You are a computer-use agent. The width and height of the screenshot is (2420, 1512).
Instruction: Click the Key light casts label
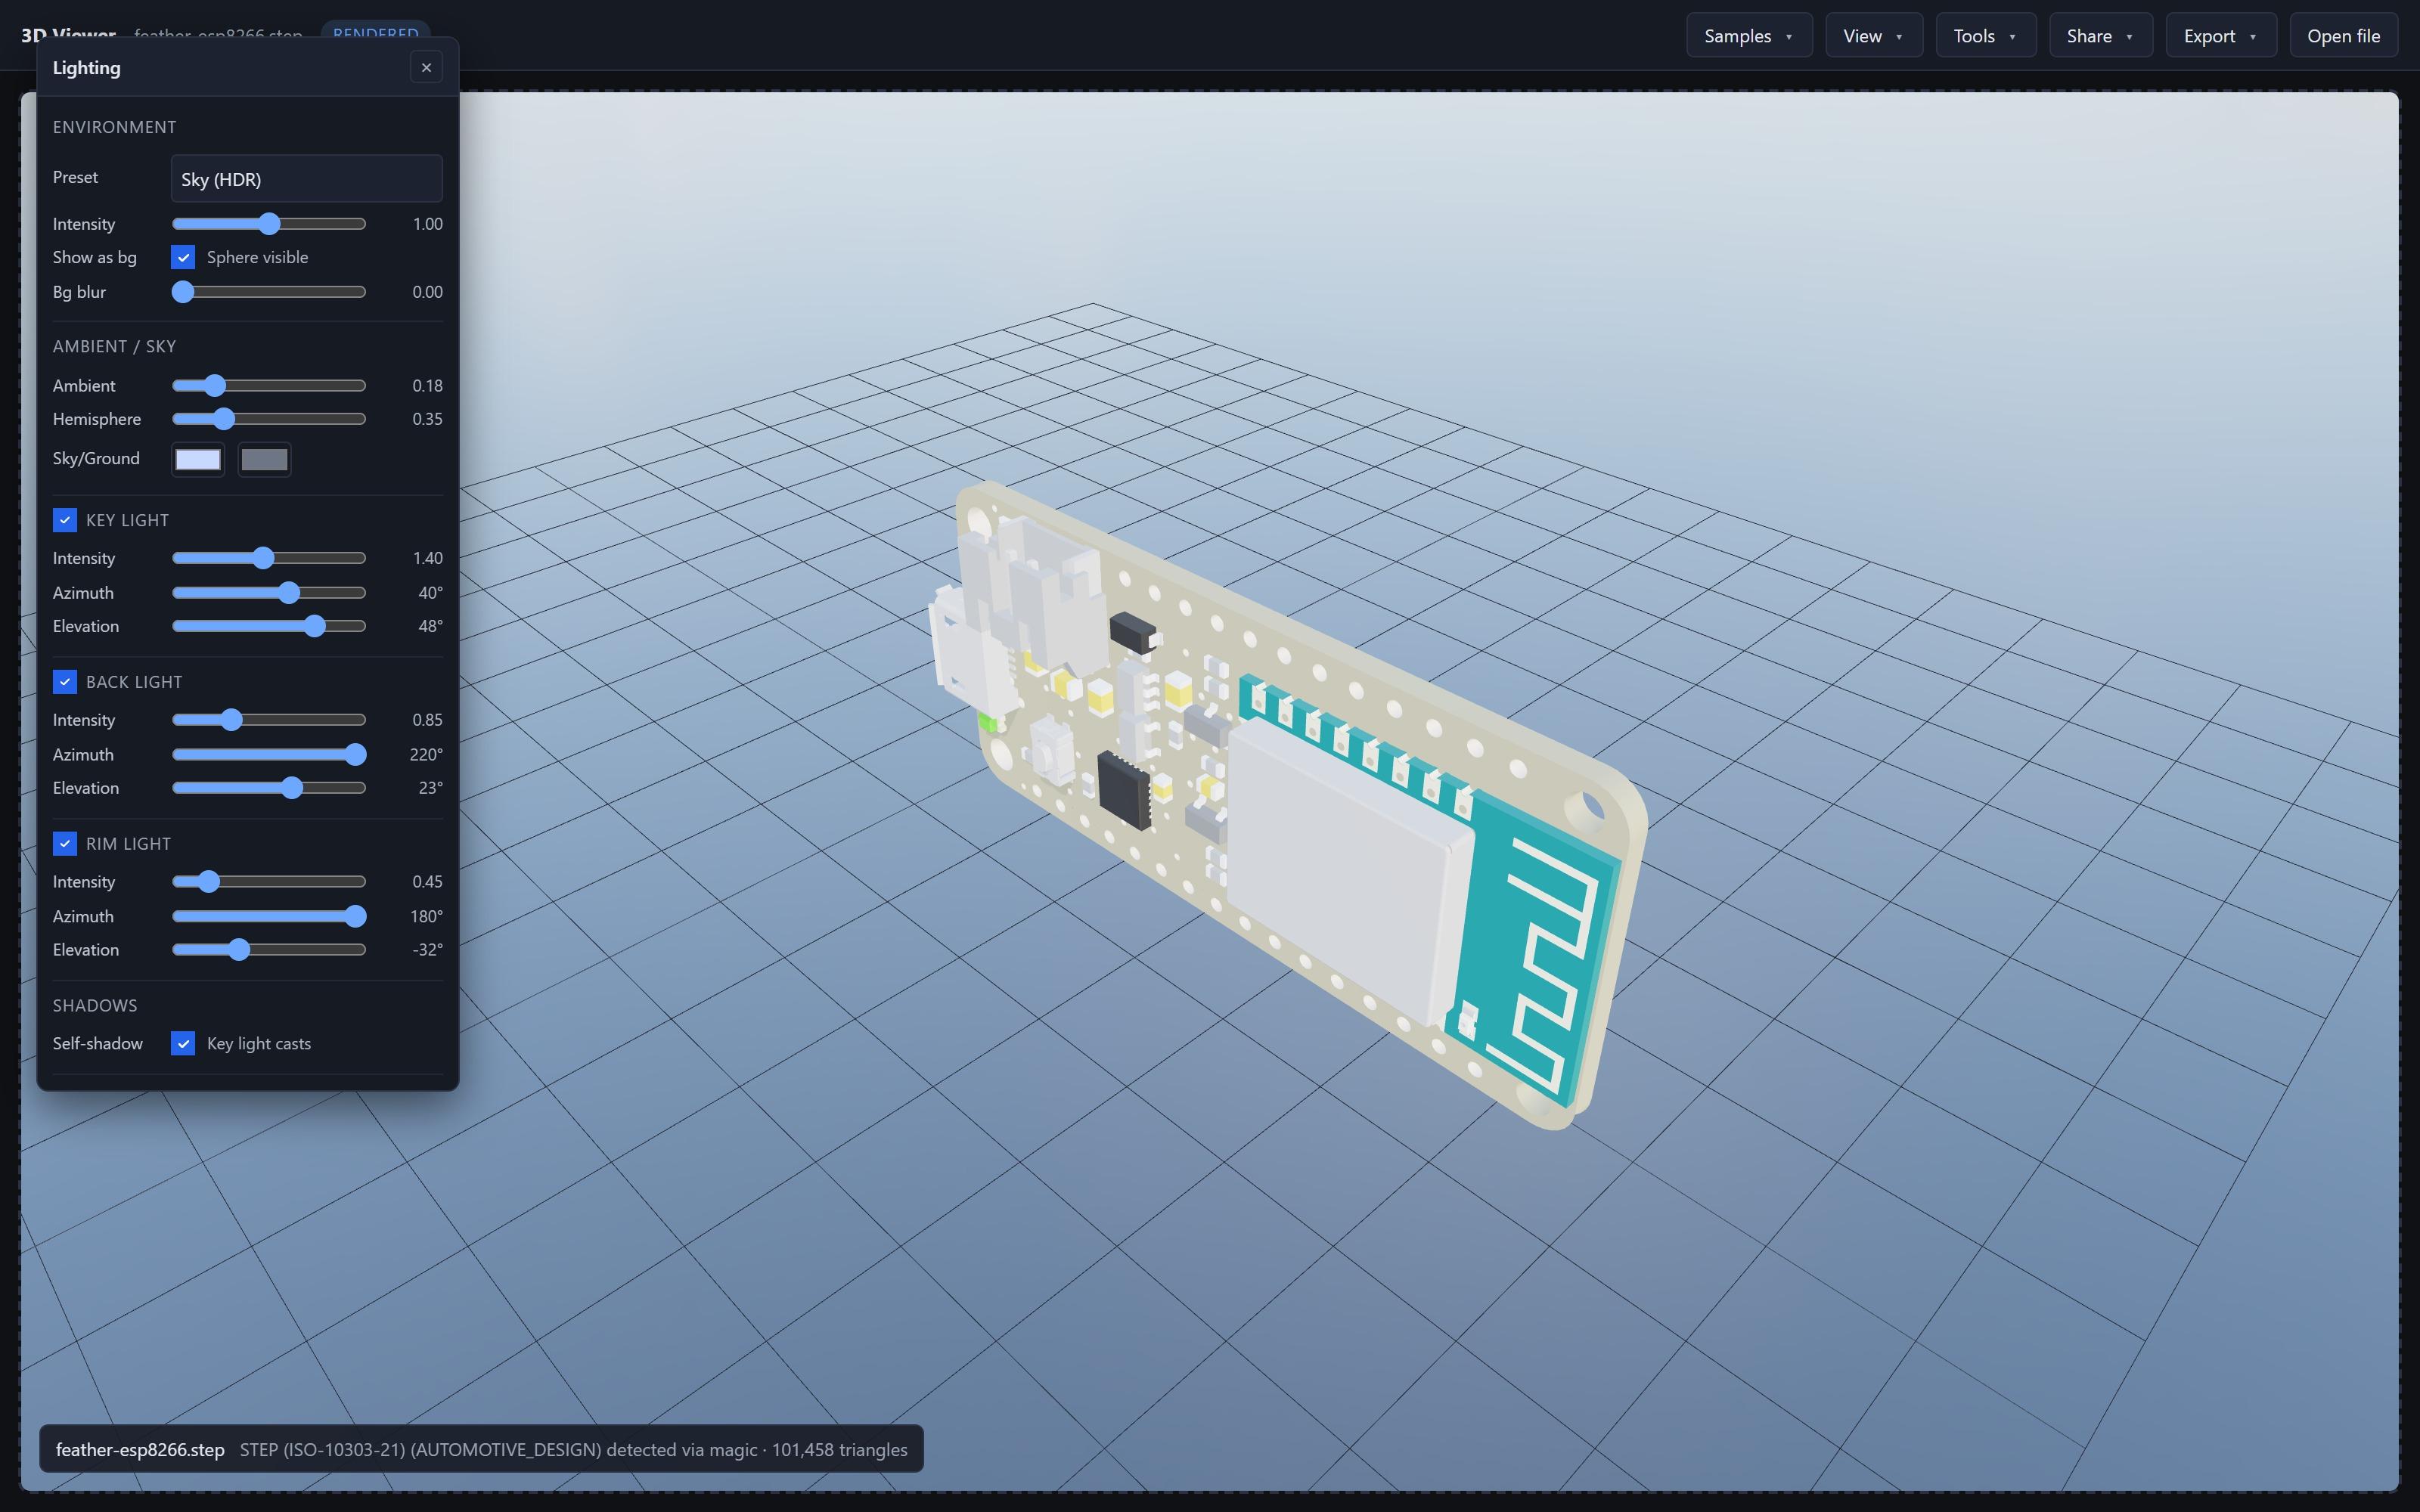(259, 1044)
